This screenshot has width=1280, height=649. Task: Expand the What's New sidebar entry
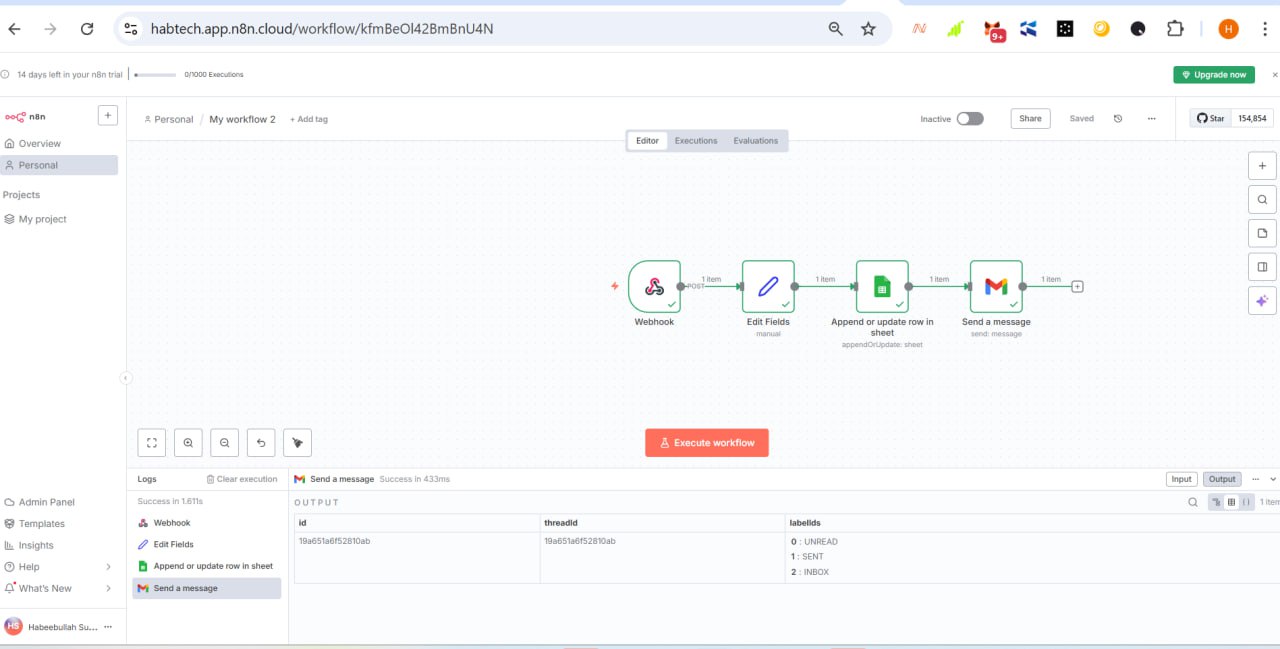coord(108,588)
